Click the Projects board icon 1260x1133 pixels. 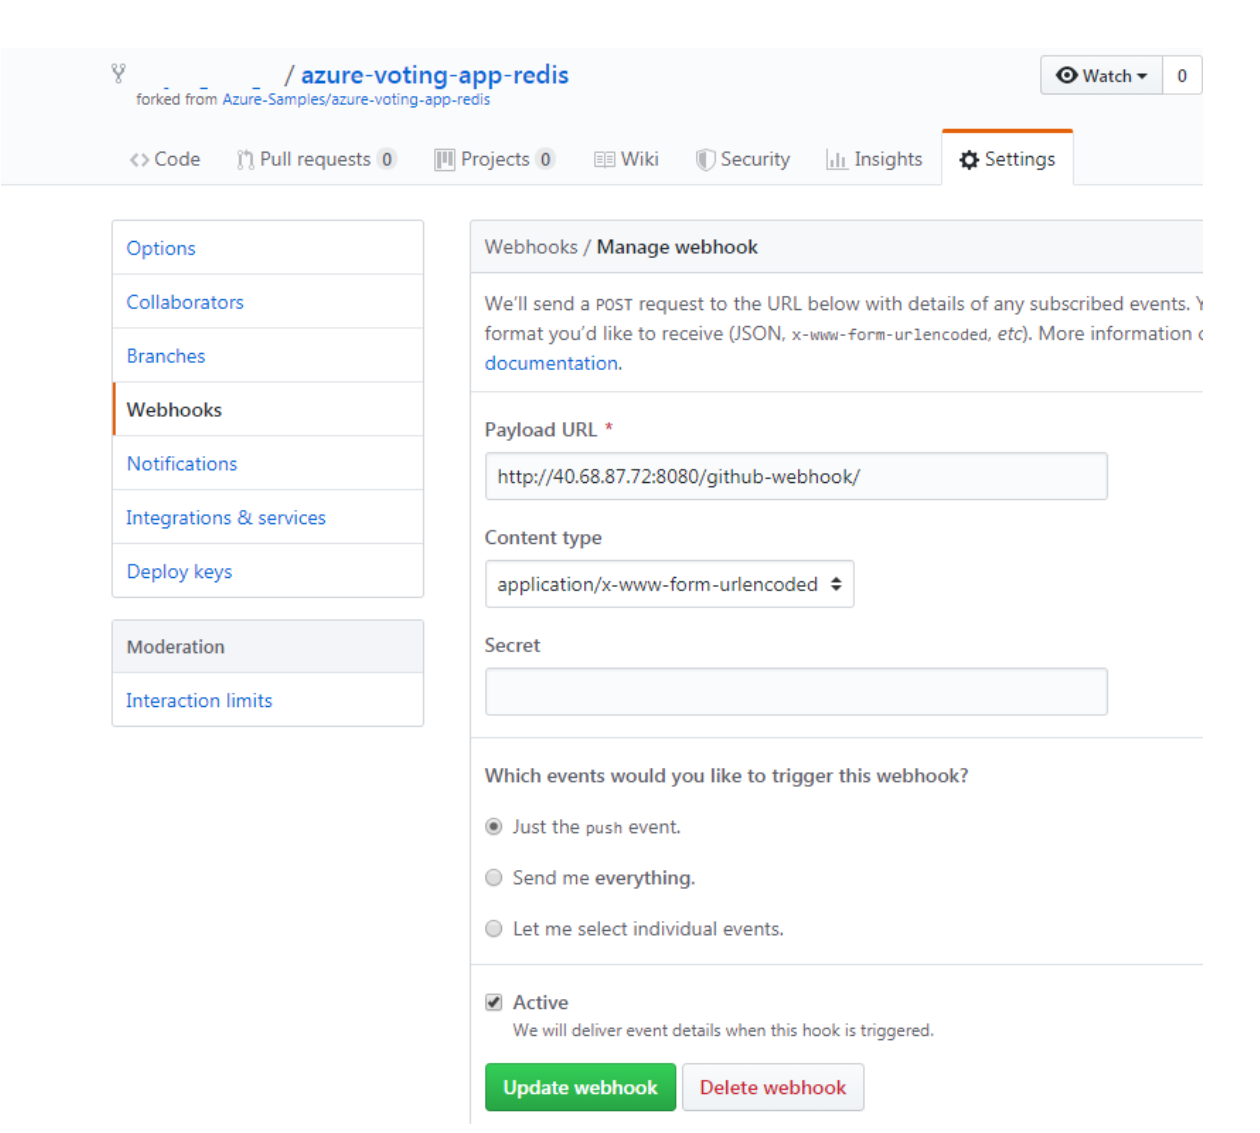[x=445, y=158]
